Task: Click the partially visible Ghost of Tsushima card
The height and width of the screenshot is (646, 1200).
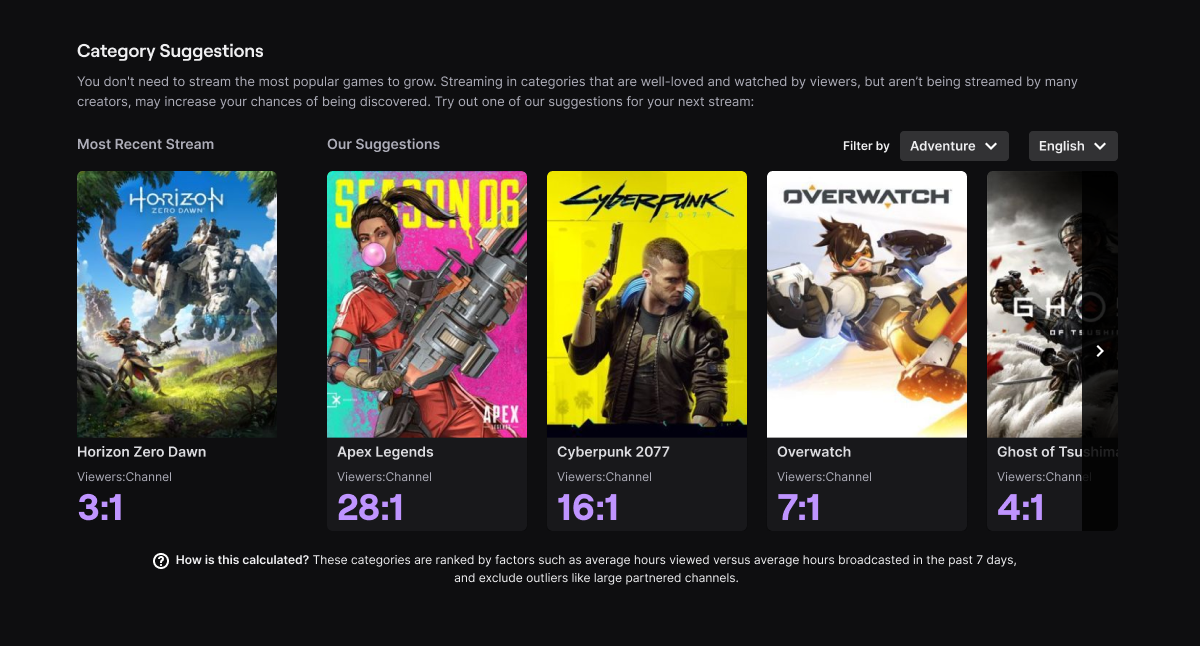Action: [1050, 304]
